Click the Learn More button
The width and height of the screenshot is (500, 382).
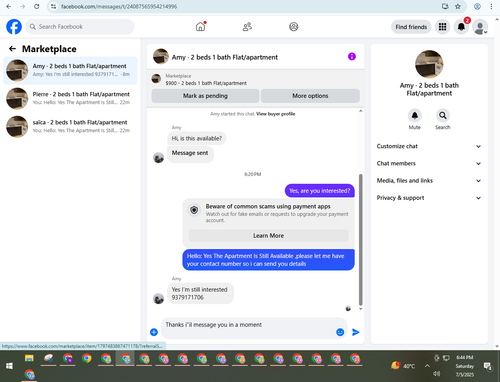click(x=268, y=236)
